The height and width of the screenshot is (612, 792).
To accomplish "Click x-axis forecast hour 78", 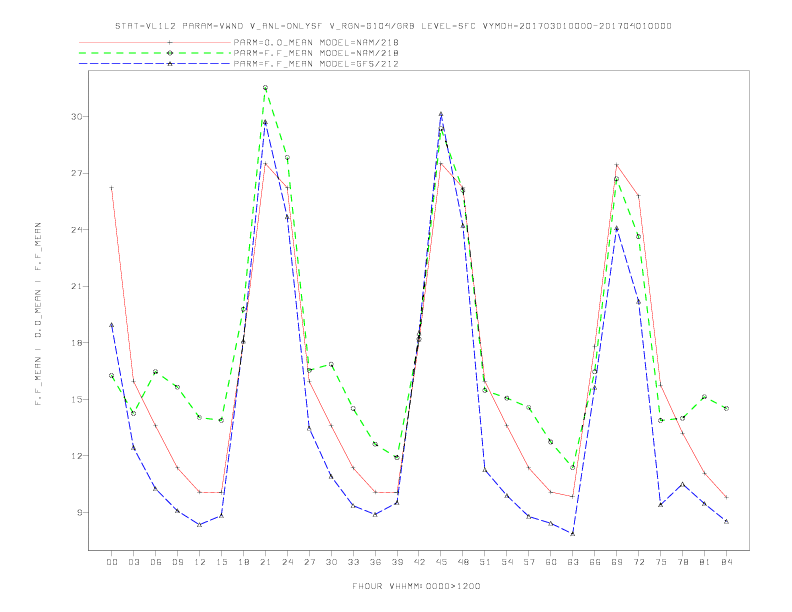I will coord(683,562).
